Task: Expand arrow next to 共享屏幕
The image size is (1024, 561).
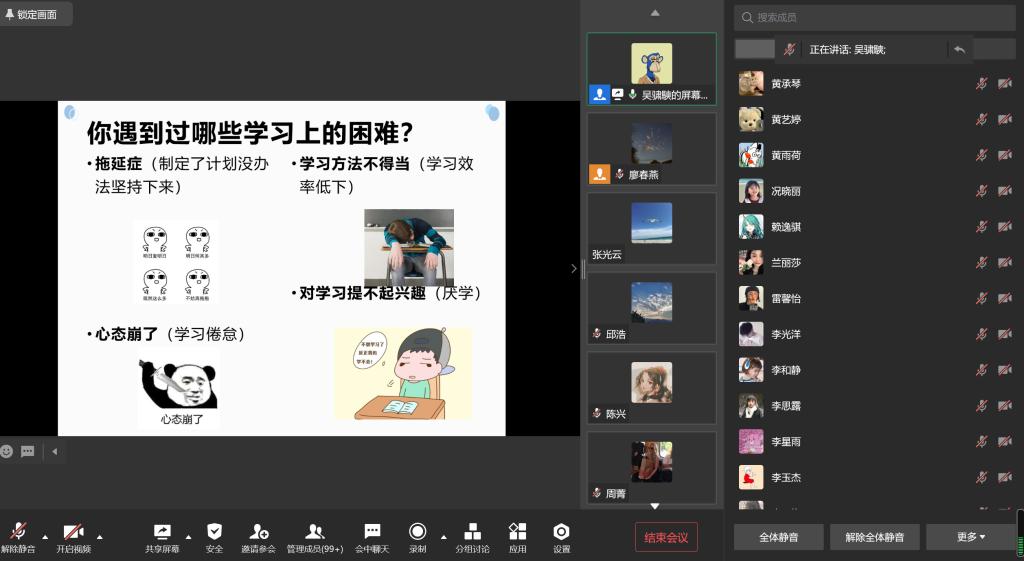Action: [x=189, y=537]
